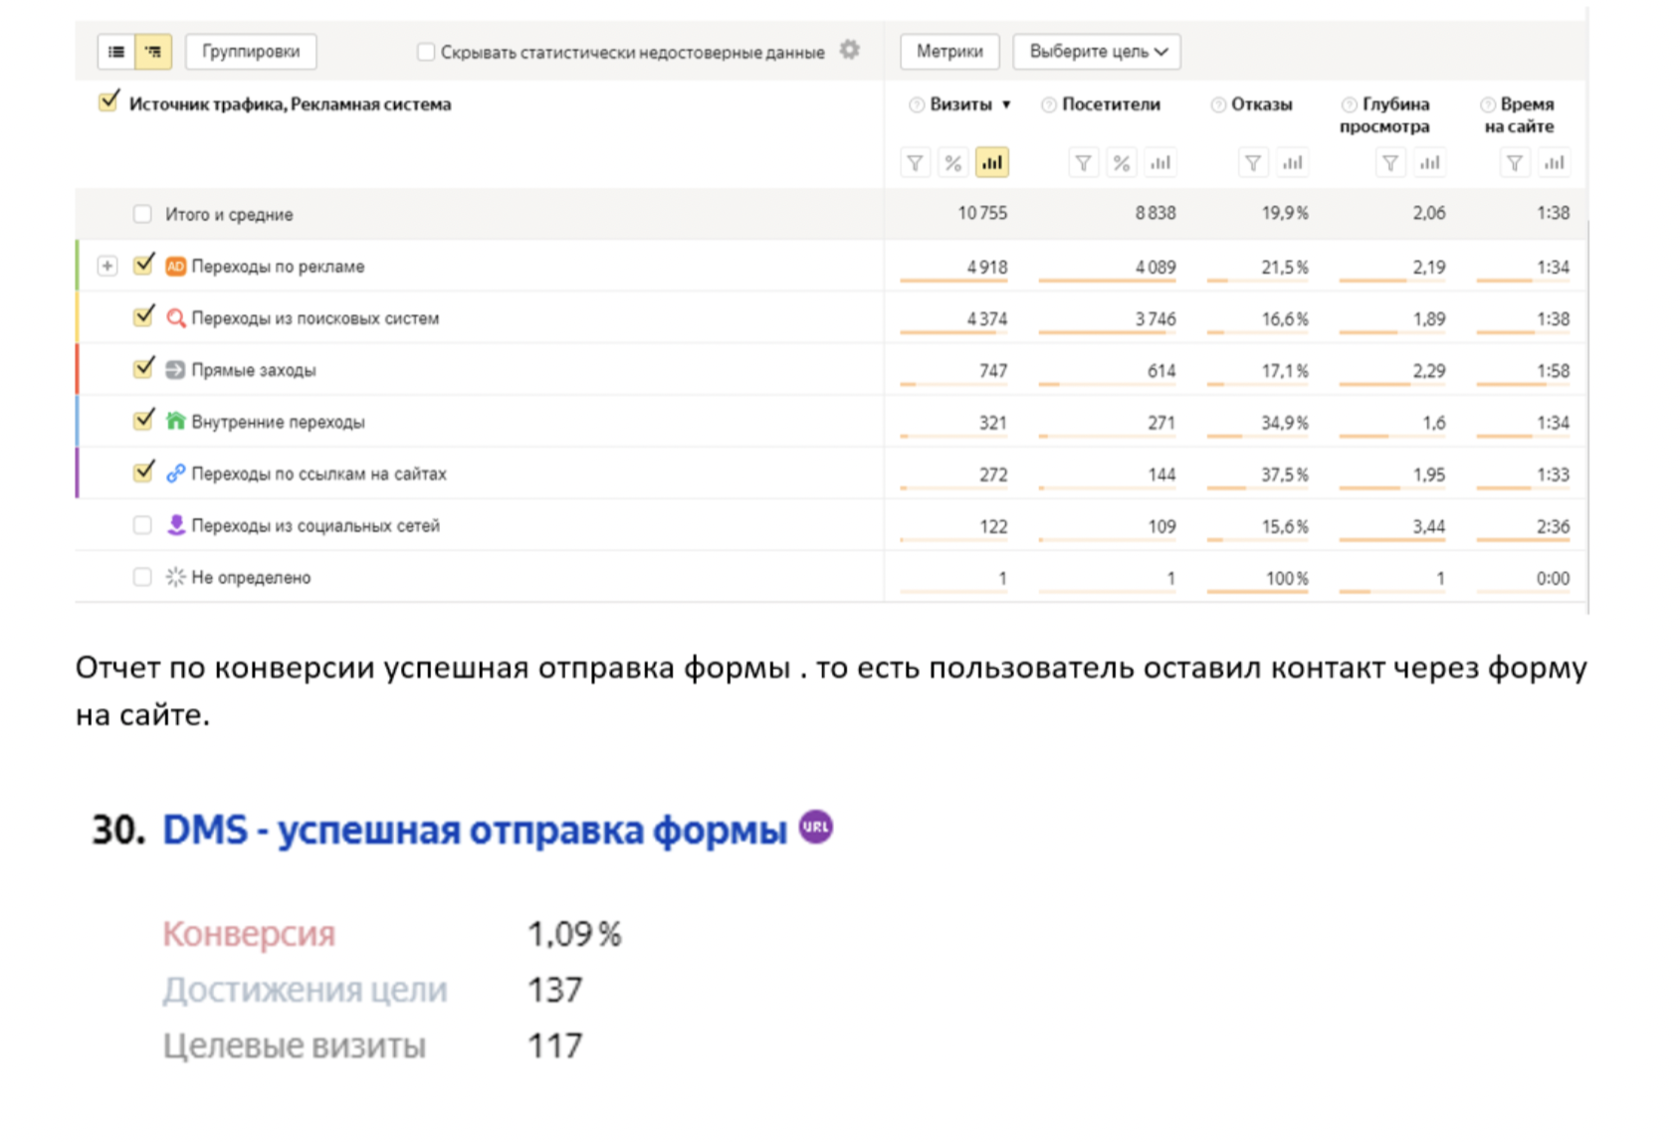
Task: Click the purple URL badge icon
Action: coord(816,827)
